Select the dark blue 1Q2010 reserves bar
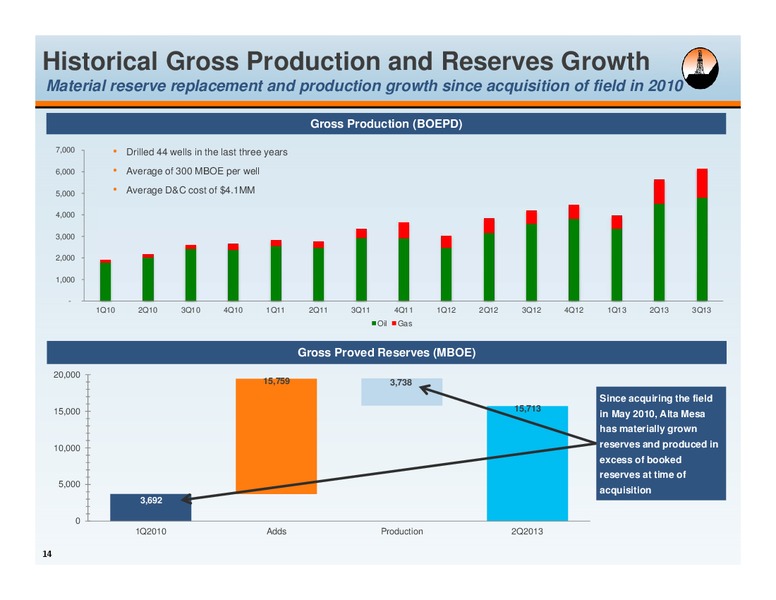This screenshot has width=776, height=600. [x=150, y=507]
